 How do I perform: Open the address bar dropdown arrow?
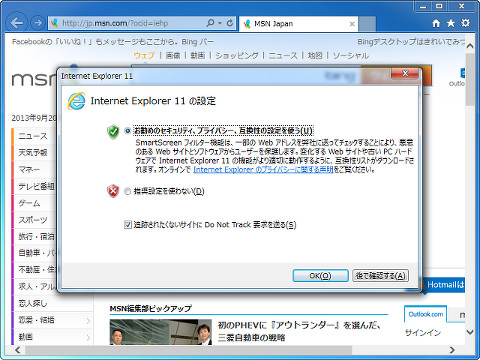click(x=220, y=23)
